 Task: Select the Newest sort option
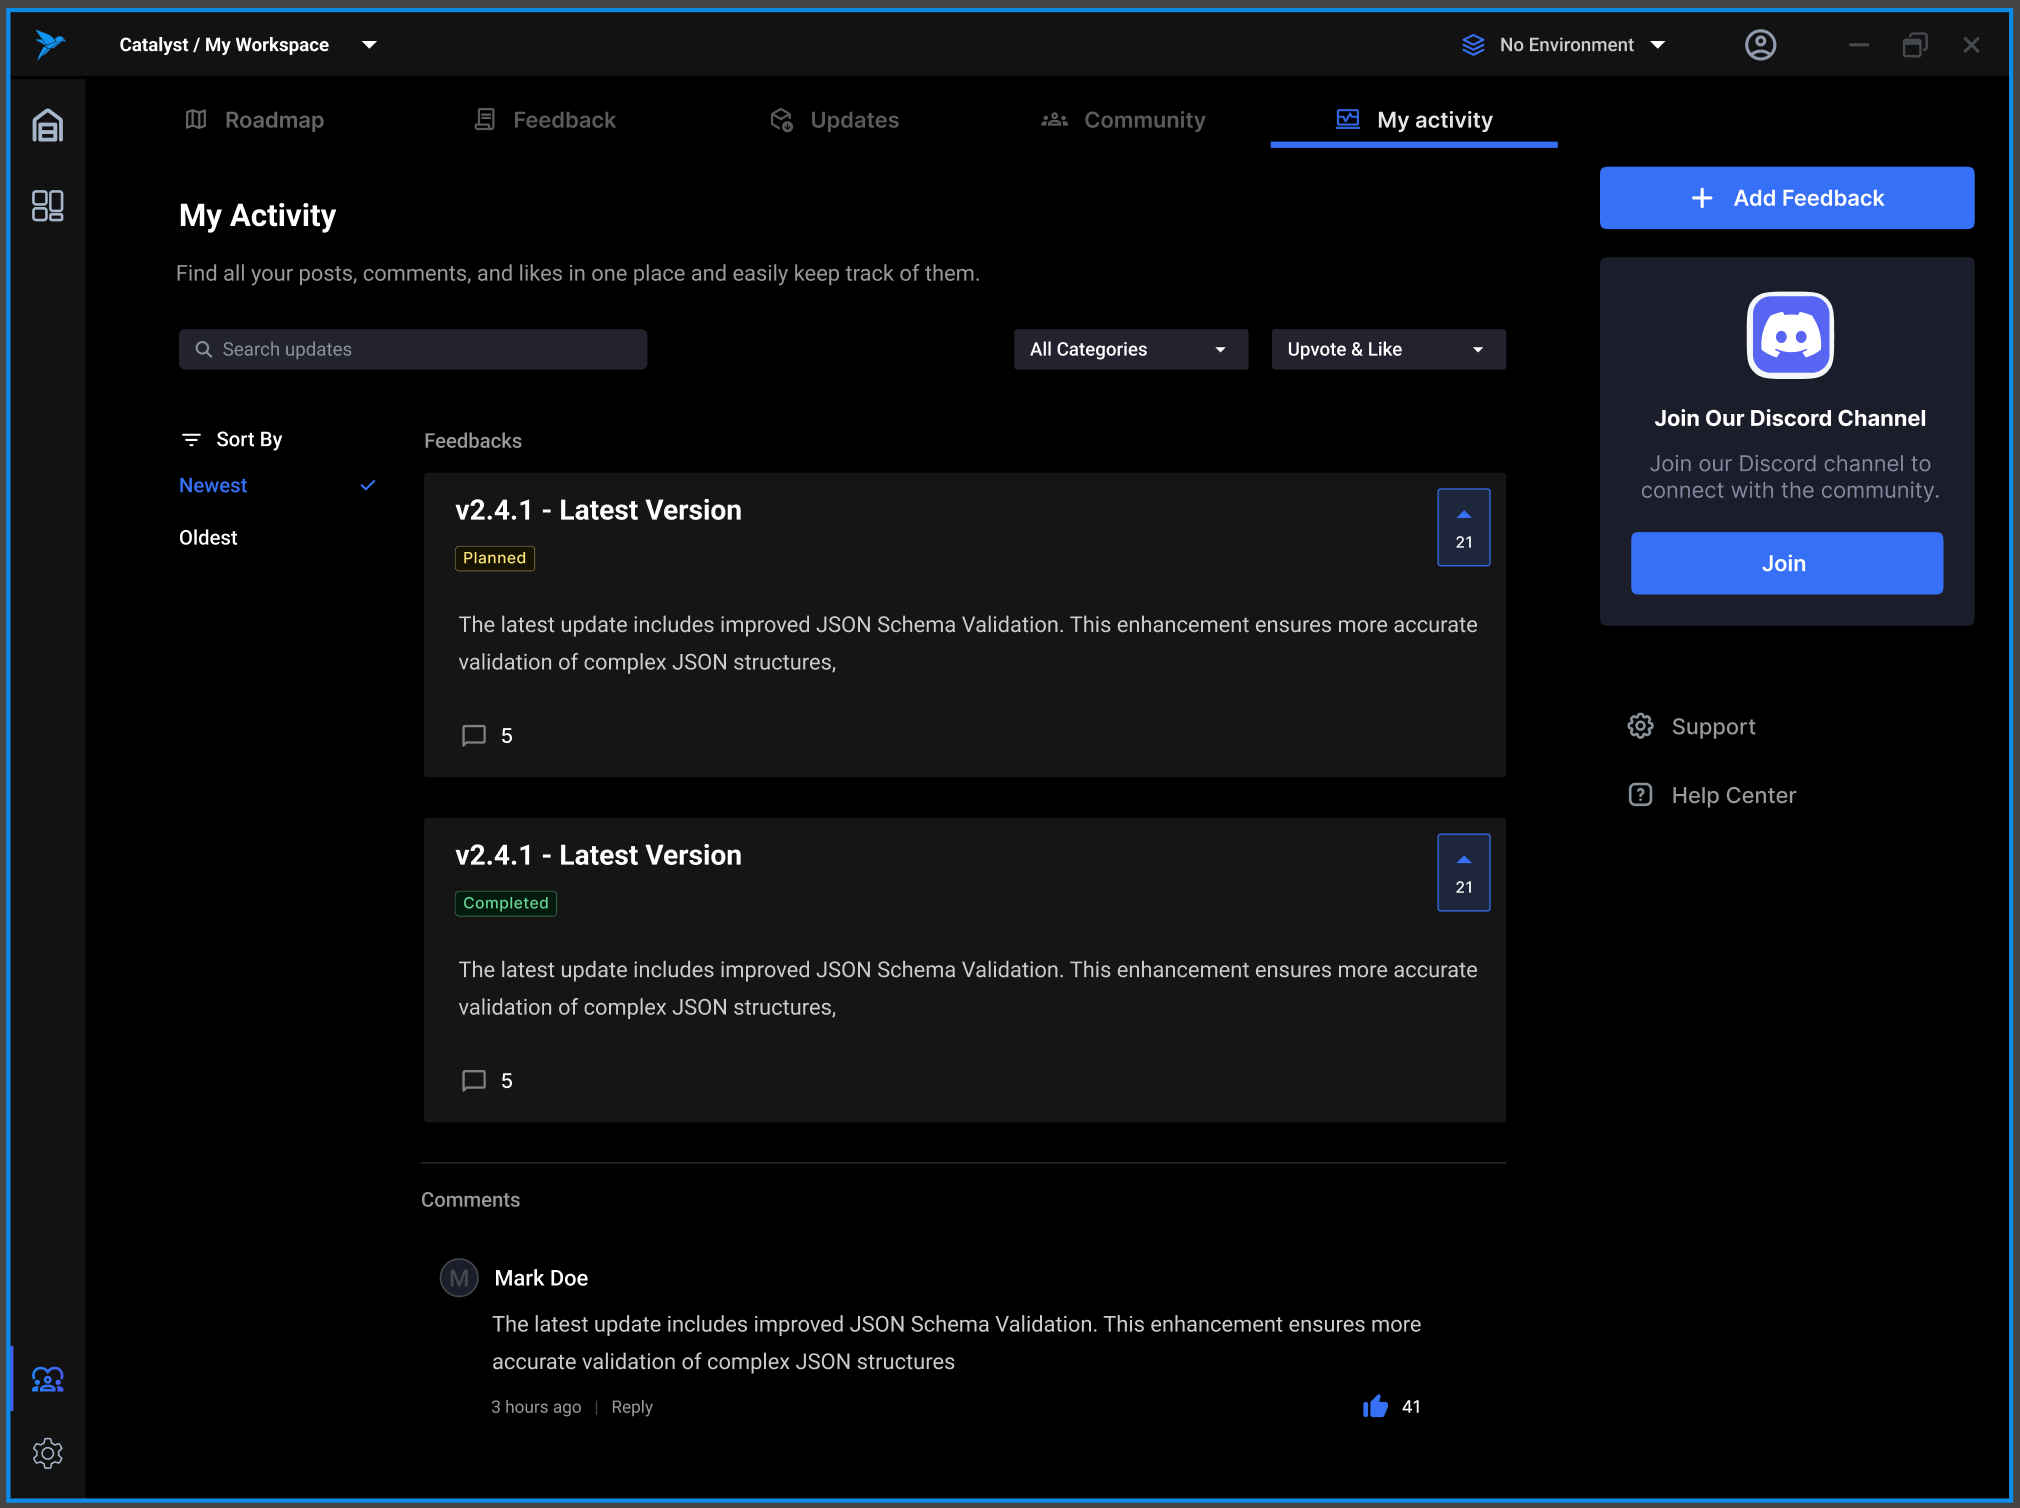click(213, 485)
